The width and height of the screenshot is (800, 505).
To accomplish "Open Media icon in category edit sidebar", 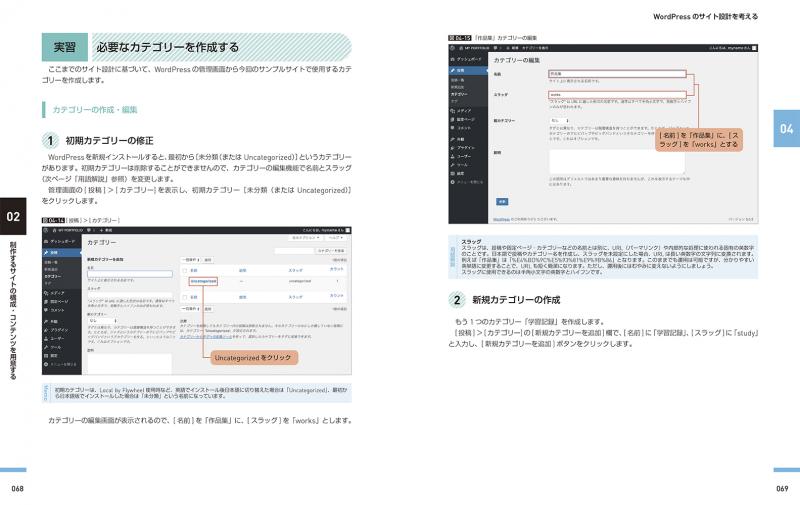I will pos(453,111).
